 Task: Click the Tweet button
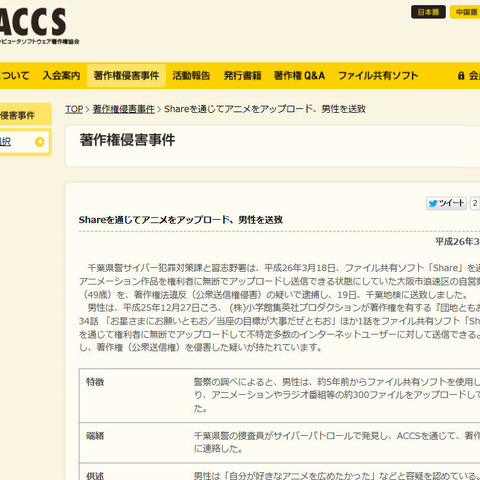coord(446,203)
